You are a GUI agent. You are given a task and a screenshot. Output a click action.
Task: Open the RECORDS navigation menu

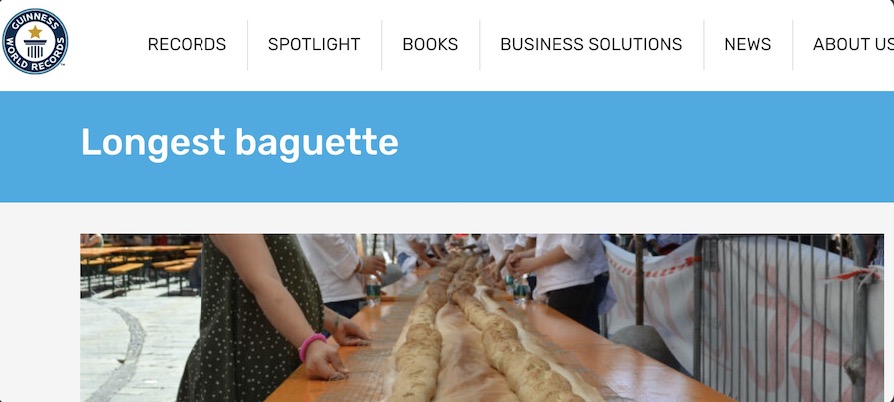pyautogui.click(x=187, y=44)
